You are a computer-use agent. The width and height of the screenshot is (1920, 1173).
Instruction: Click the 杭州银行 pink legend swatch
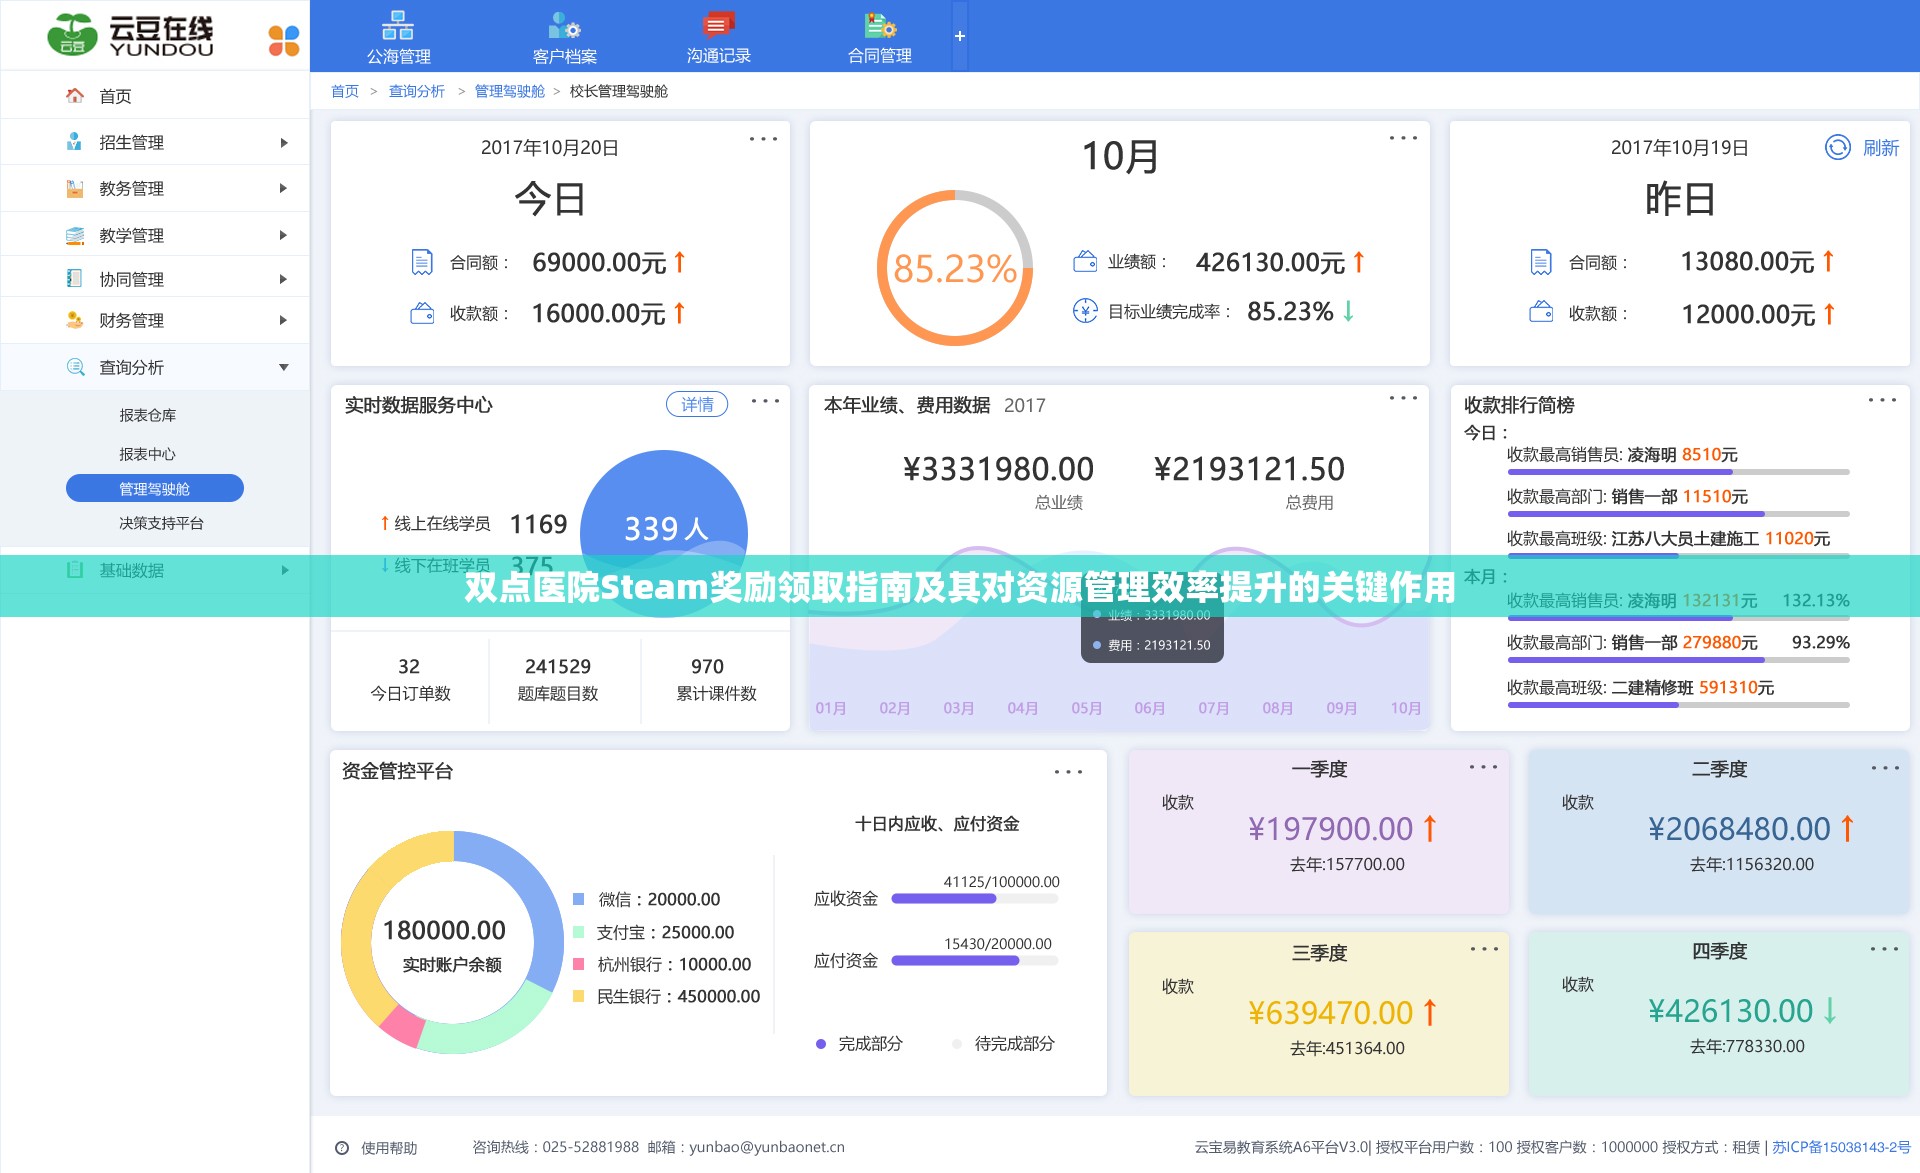(x=578, y=964)
